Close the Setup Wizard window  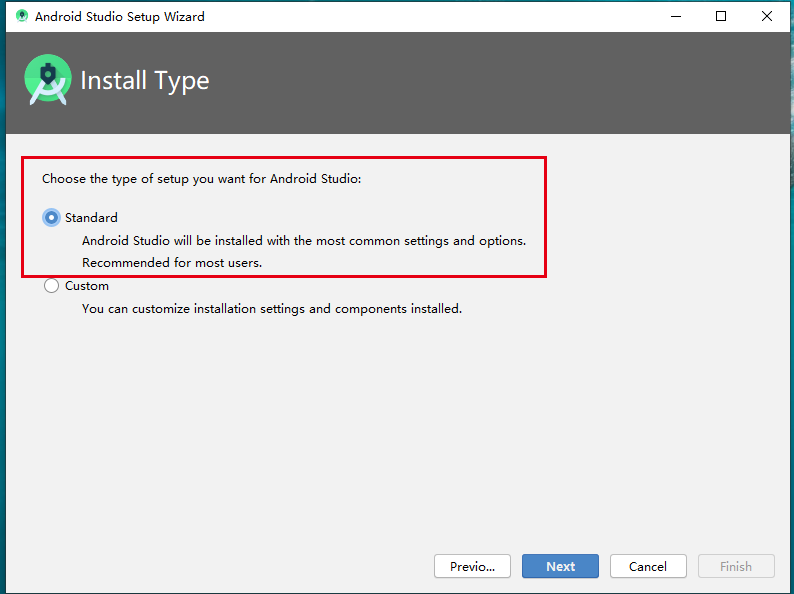click(x=767, y=16)
